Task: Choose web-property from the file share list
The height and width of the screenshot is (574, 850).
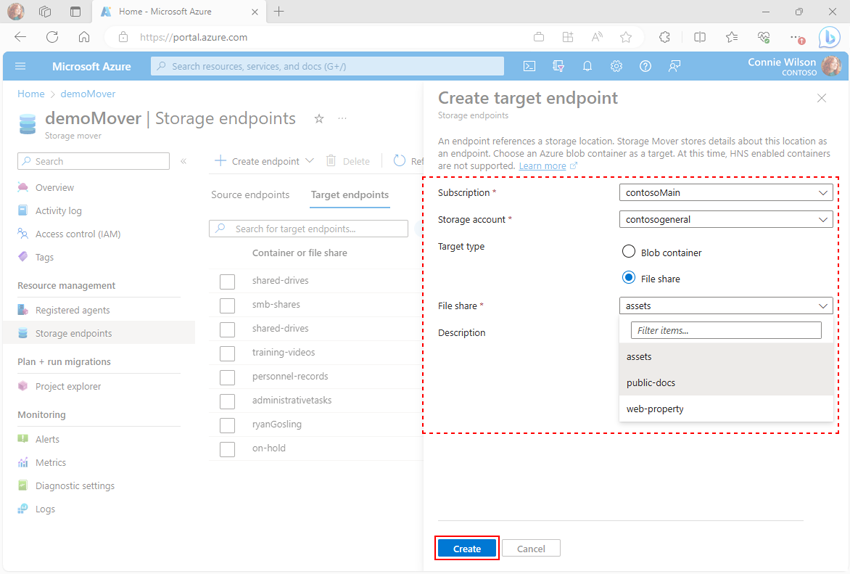Action: 725,409
